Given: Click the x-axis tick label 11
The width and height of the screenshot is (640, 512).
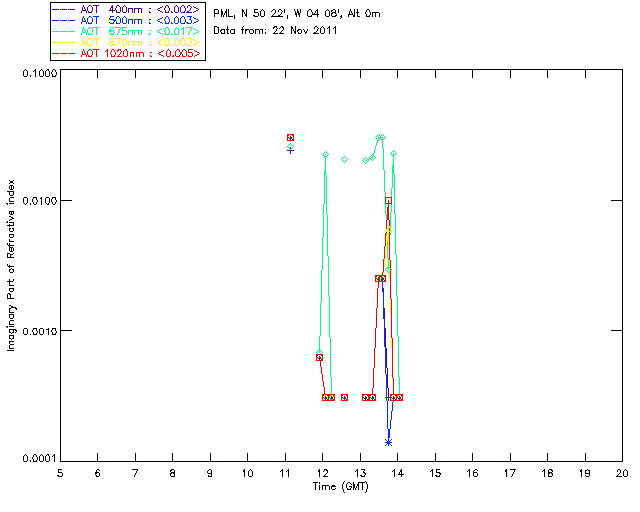Looking at the screenshot, I should 285,473.
